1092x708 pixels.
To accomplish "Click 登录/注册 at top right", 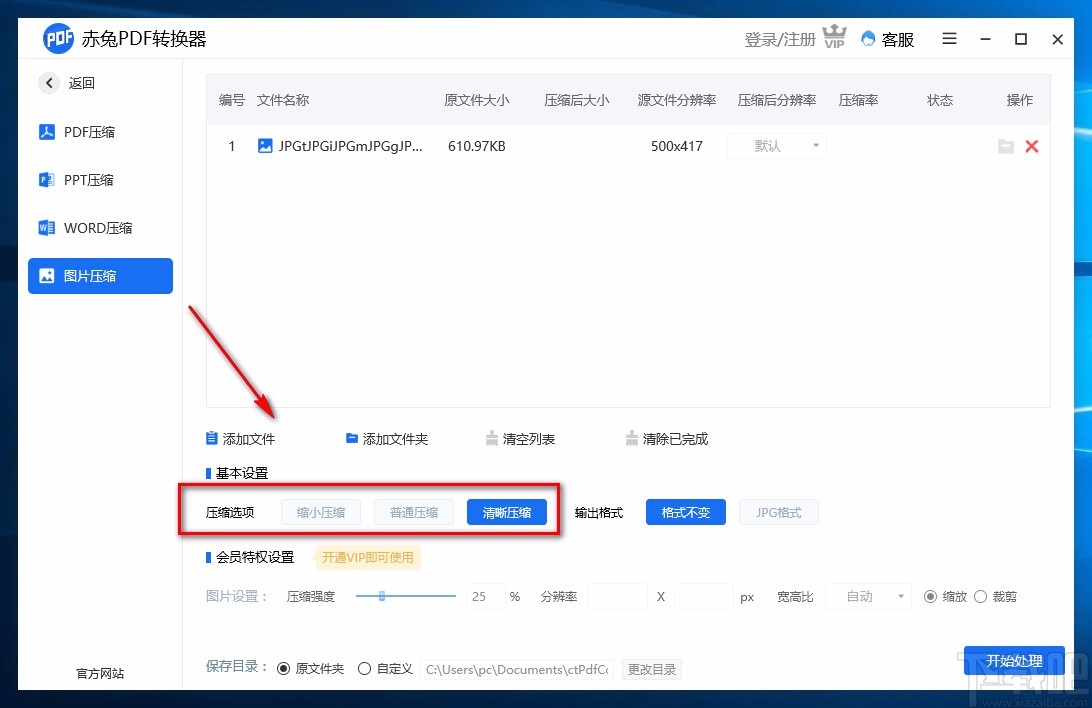I will click(x=782, y=39).
